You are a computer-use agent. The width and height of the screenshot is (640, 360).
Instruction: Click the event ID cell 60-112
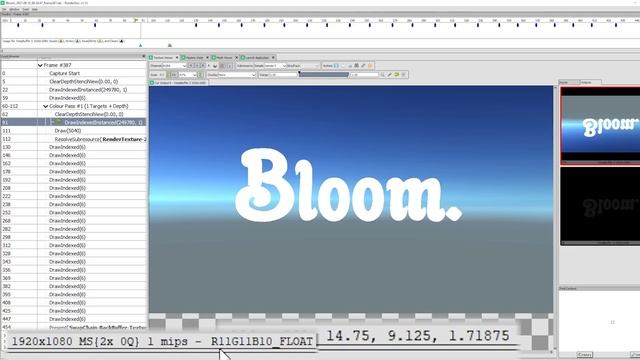click(x=19, y=106)
